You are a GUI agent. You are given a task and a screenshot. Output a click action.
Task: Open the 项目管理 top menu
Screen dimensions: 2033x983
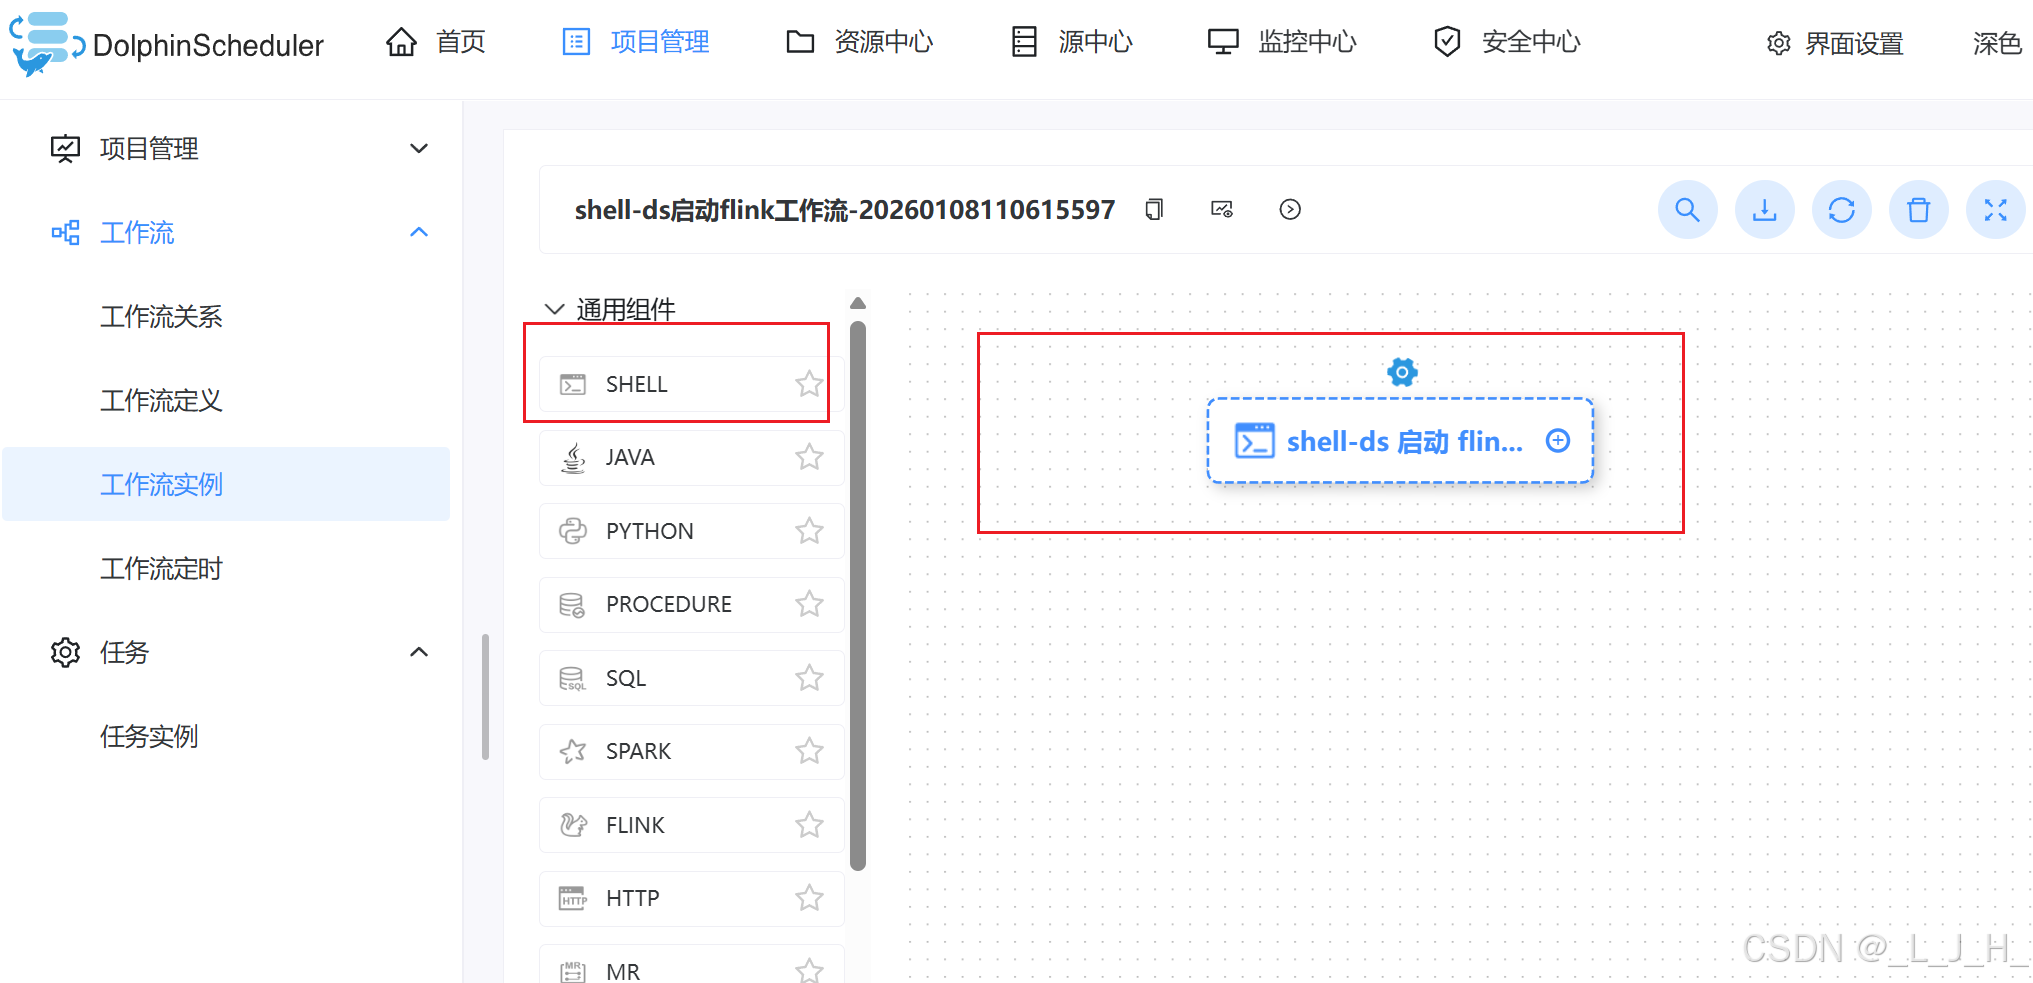pos(636,42)
